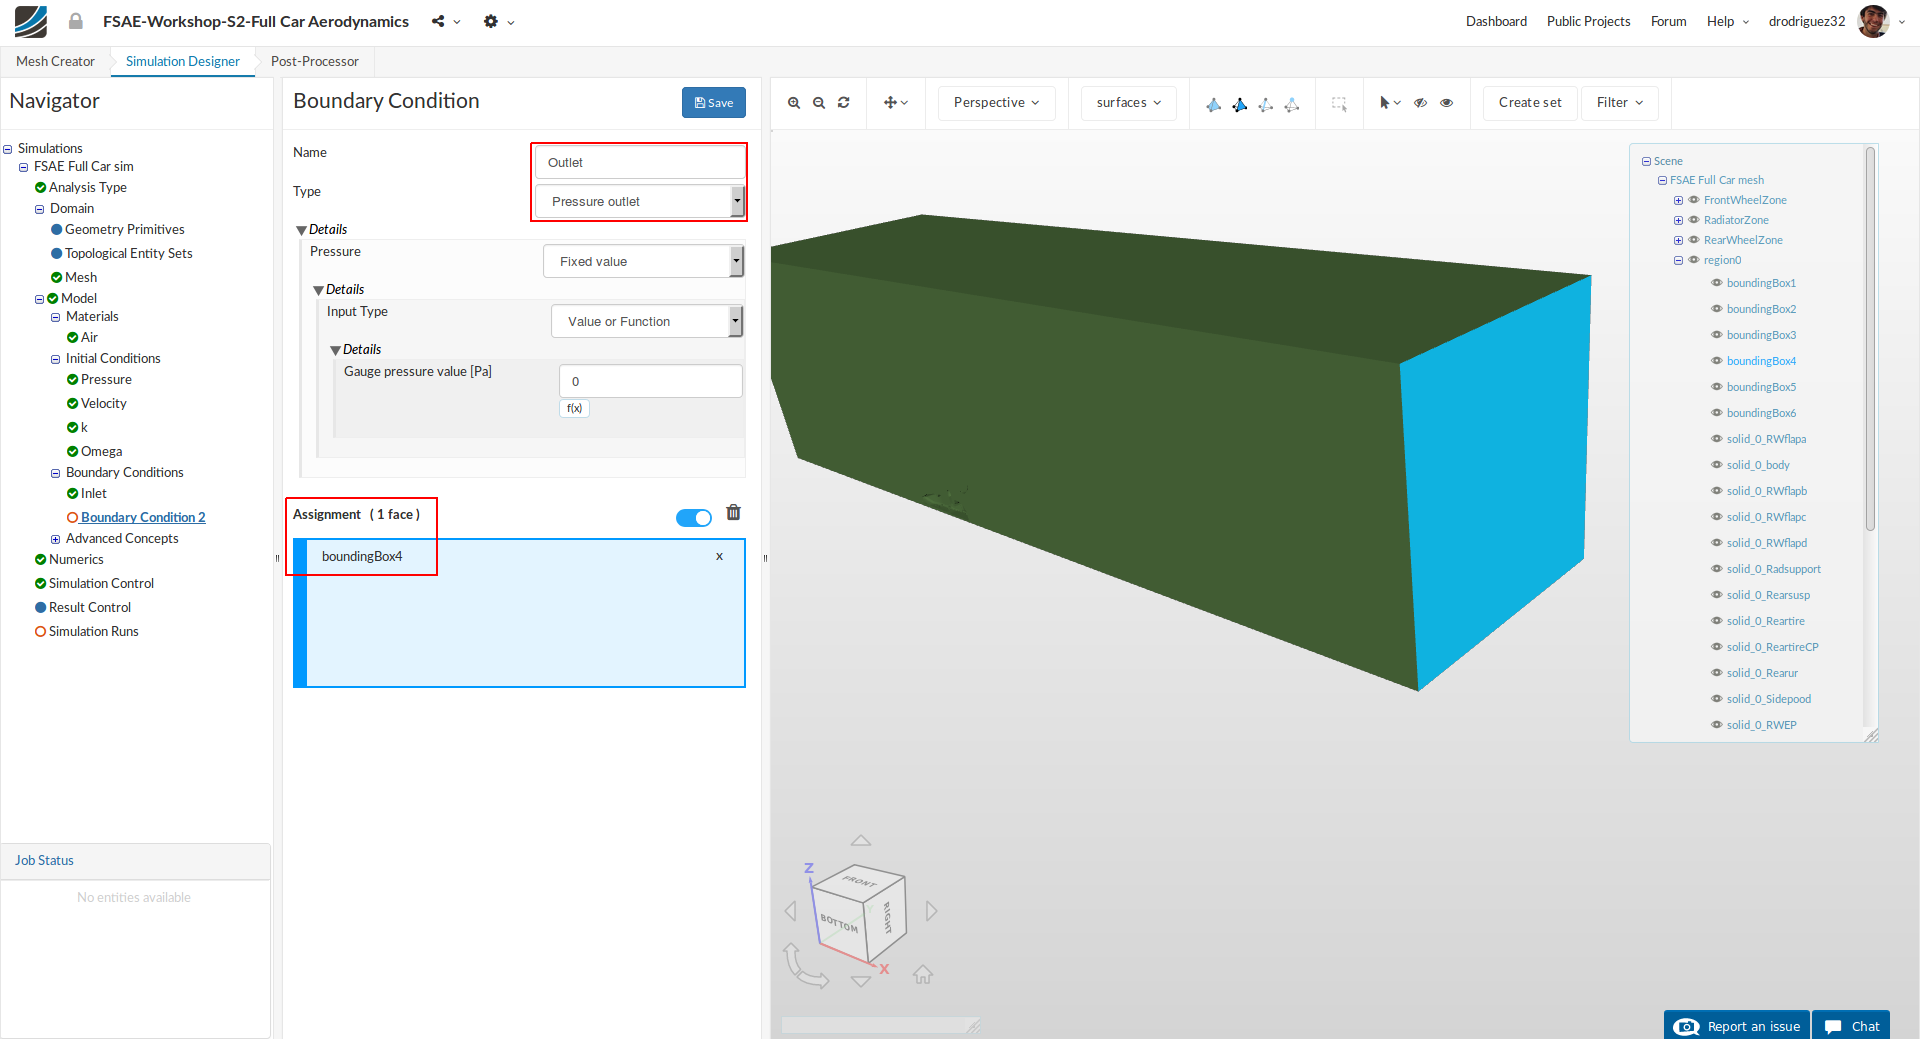
Task: Click the home icon near orientation cube
Action: [922, 974]
